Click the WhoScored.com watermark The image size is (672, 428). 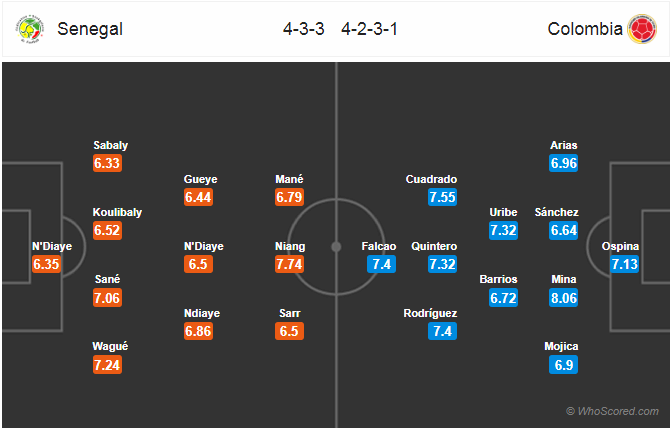[612, 411]
